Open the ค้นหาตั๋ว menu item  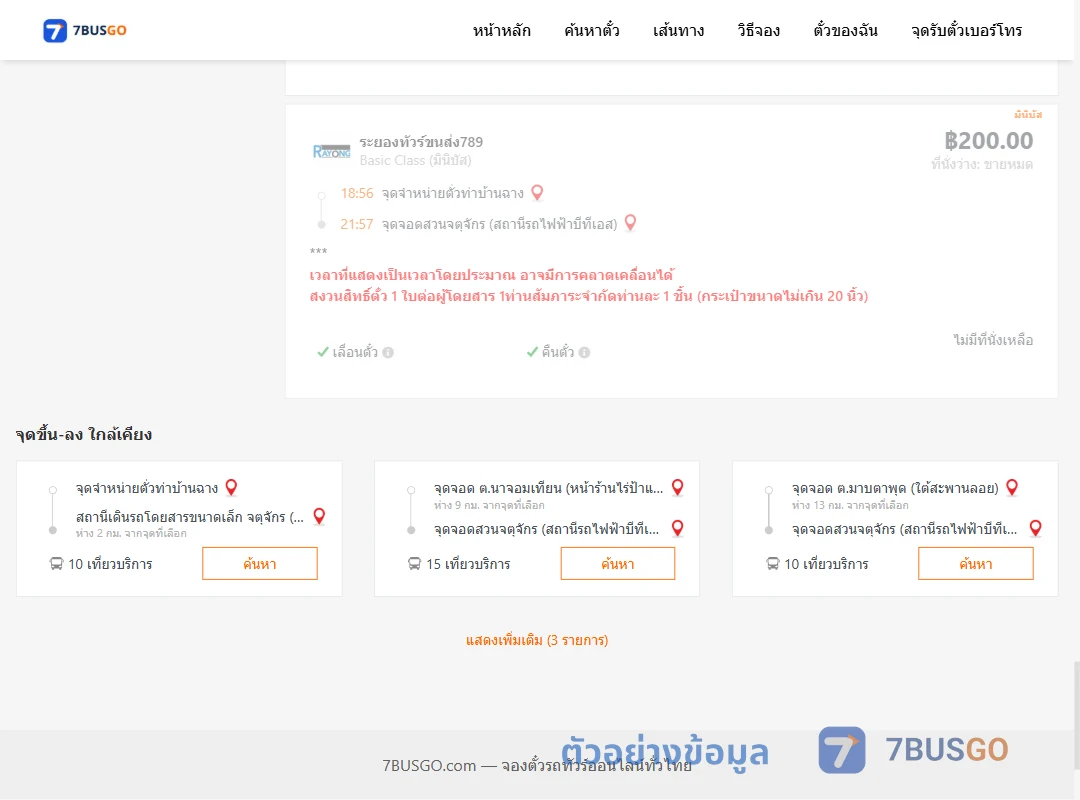click(592, 30)
